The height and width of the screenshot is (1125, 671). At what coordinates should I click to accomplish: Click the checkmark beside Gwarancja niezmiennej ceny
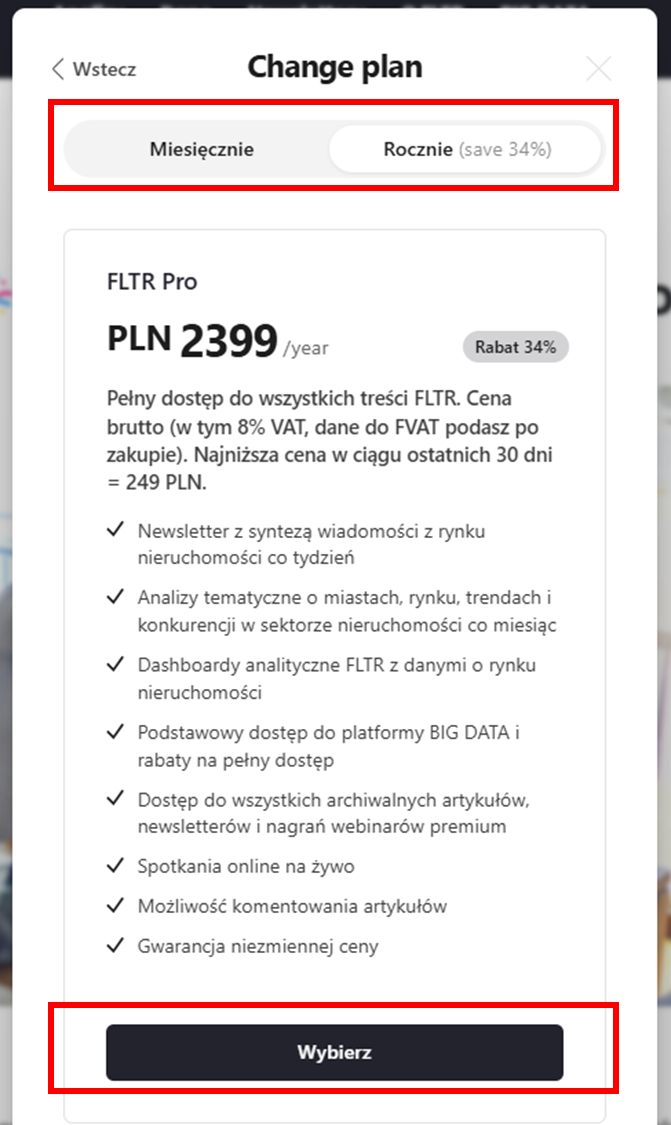tap(115, 945)
